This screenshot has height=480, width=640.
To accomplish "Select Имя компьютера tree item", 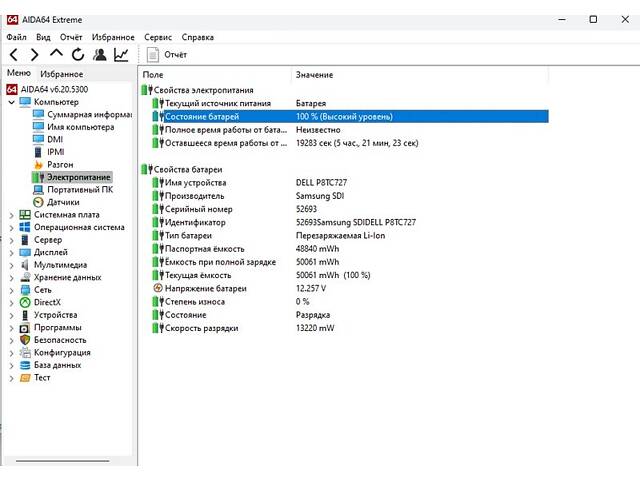I will click(80, 127).
